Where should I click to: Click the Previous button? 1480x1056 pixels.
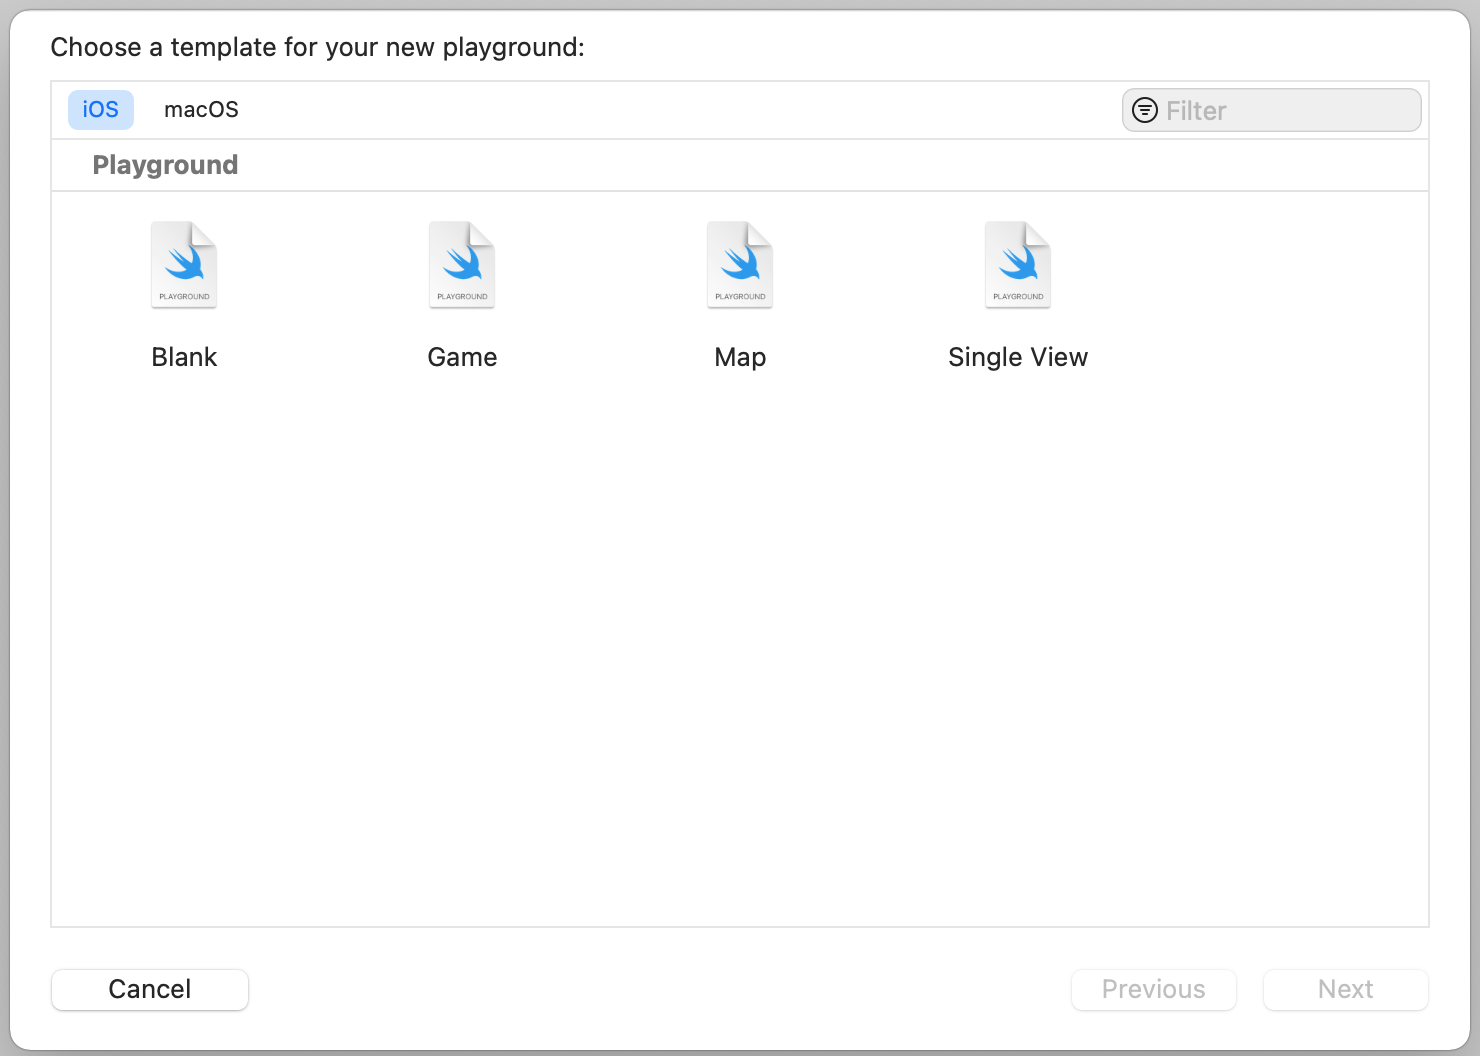pos(1153,989)
